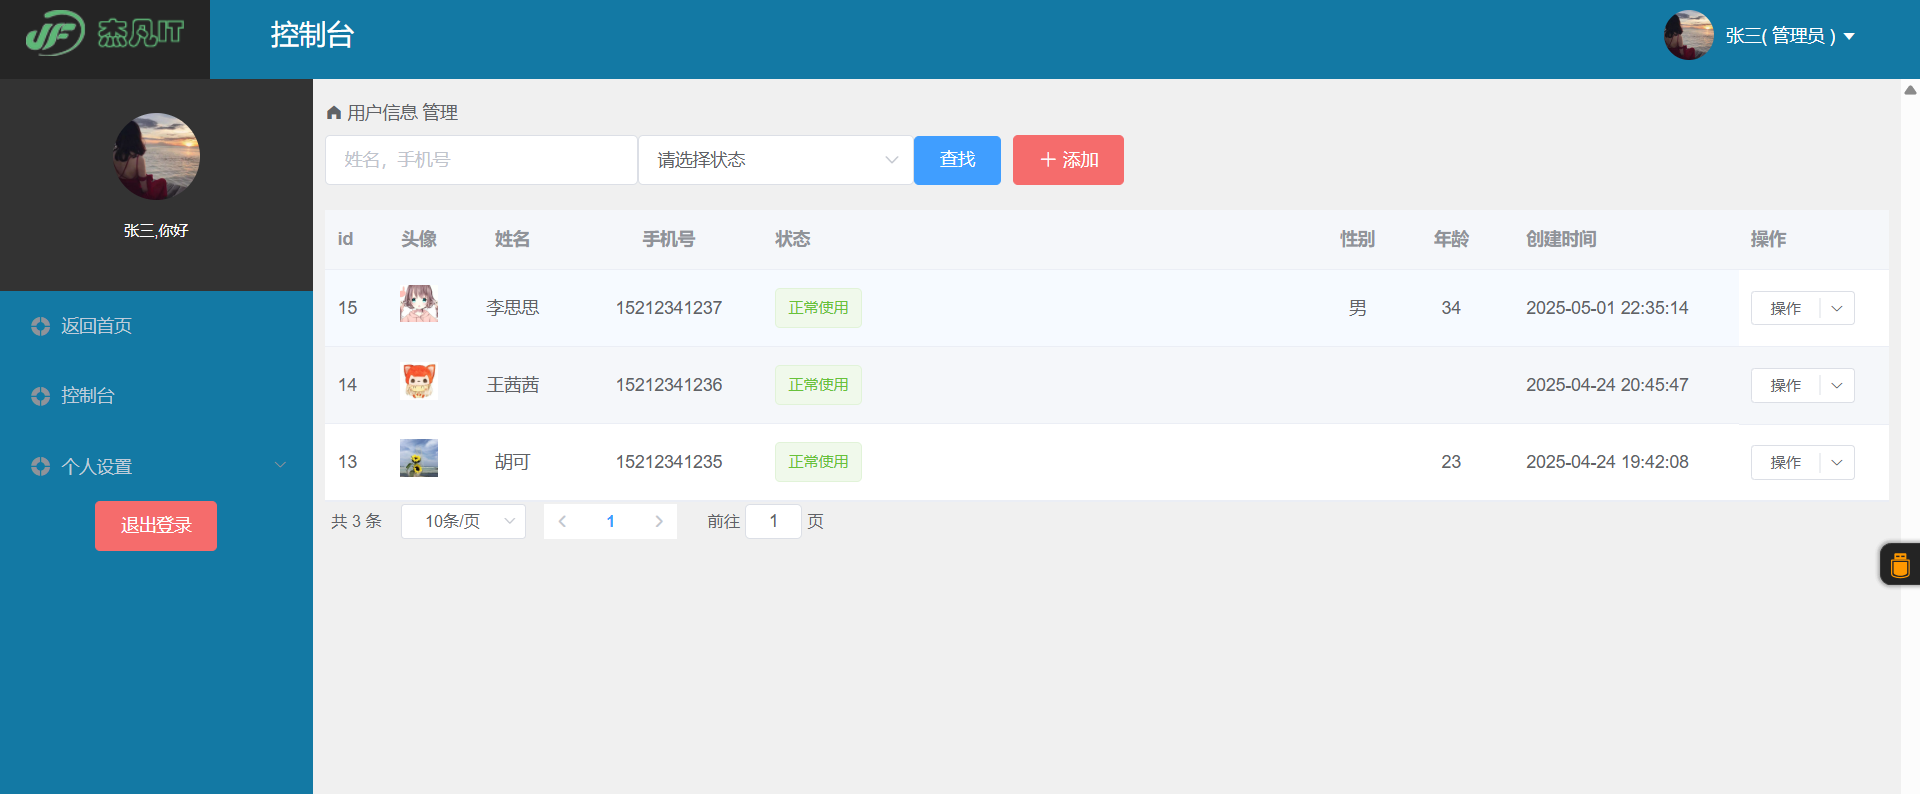Click the 添加 add button
Image resolution: width=1920 pixels, height=794 pixels.
[x=1068, y=160]
